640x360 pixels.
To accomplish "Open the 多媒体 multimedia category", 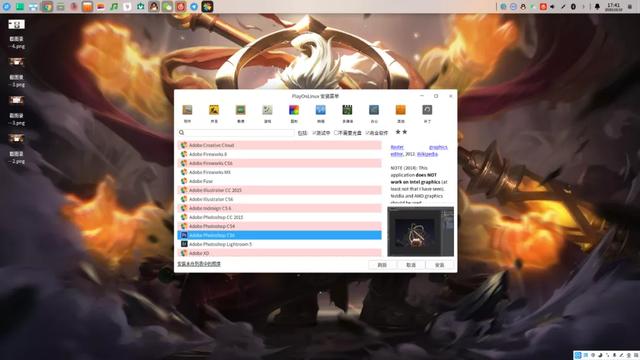I will click(x=347, y=113).
